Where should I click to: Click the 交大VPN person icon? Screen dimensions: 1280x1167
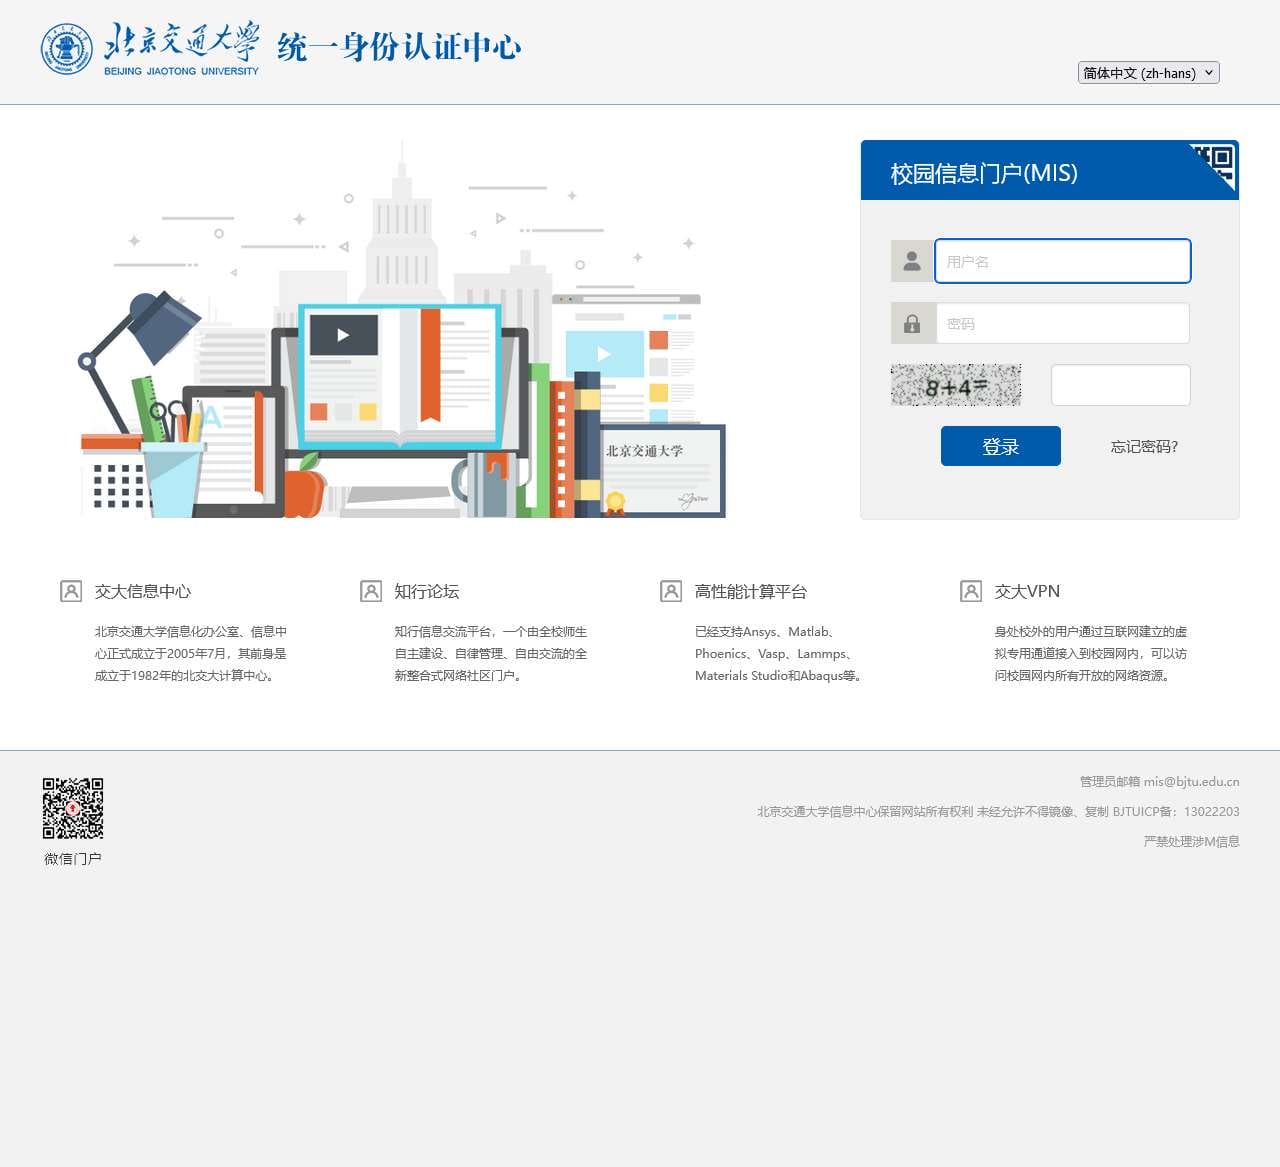point(971,591)
